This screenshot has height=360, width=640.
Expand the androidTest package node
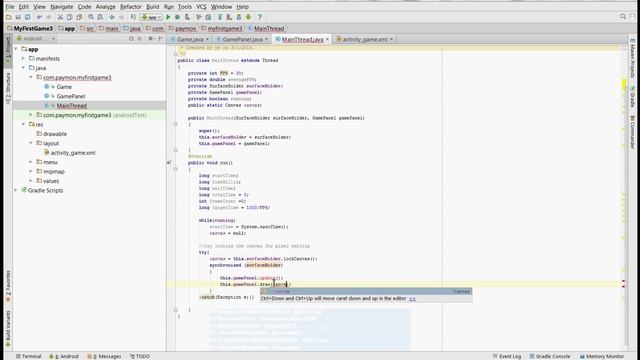[31, 115]
